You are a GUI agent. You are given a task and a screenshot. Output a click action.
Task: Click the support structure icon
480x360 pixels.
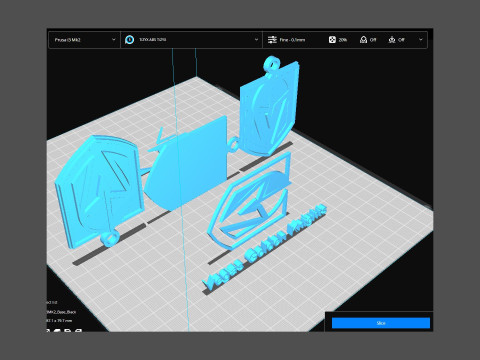click(363, 40)
